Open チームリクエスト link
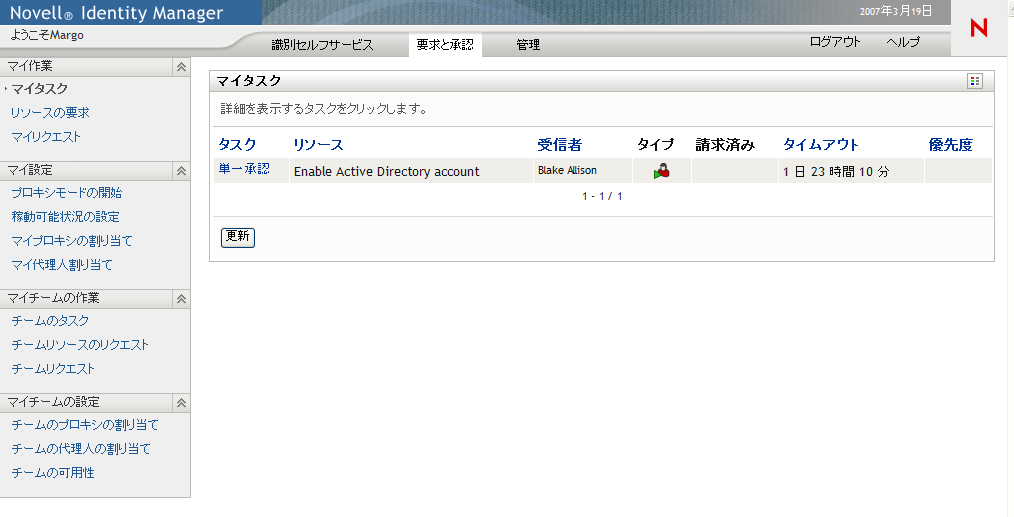The width and height of the screenshot is (1014, 517). point(53,369)
